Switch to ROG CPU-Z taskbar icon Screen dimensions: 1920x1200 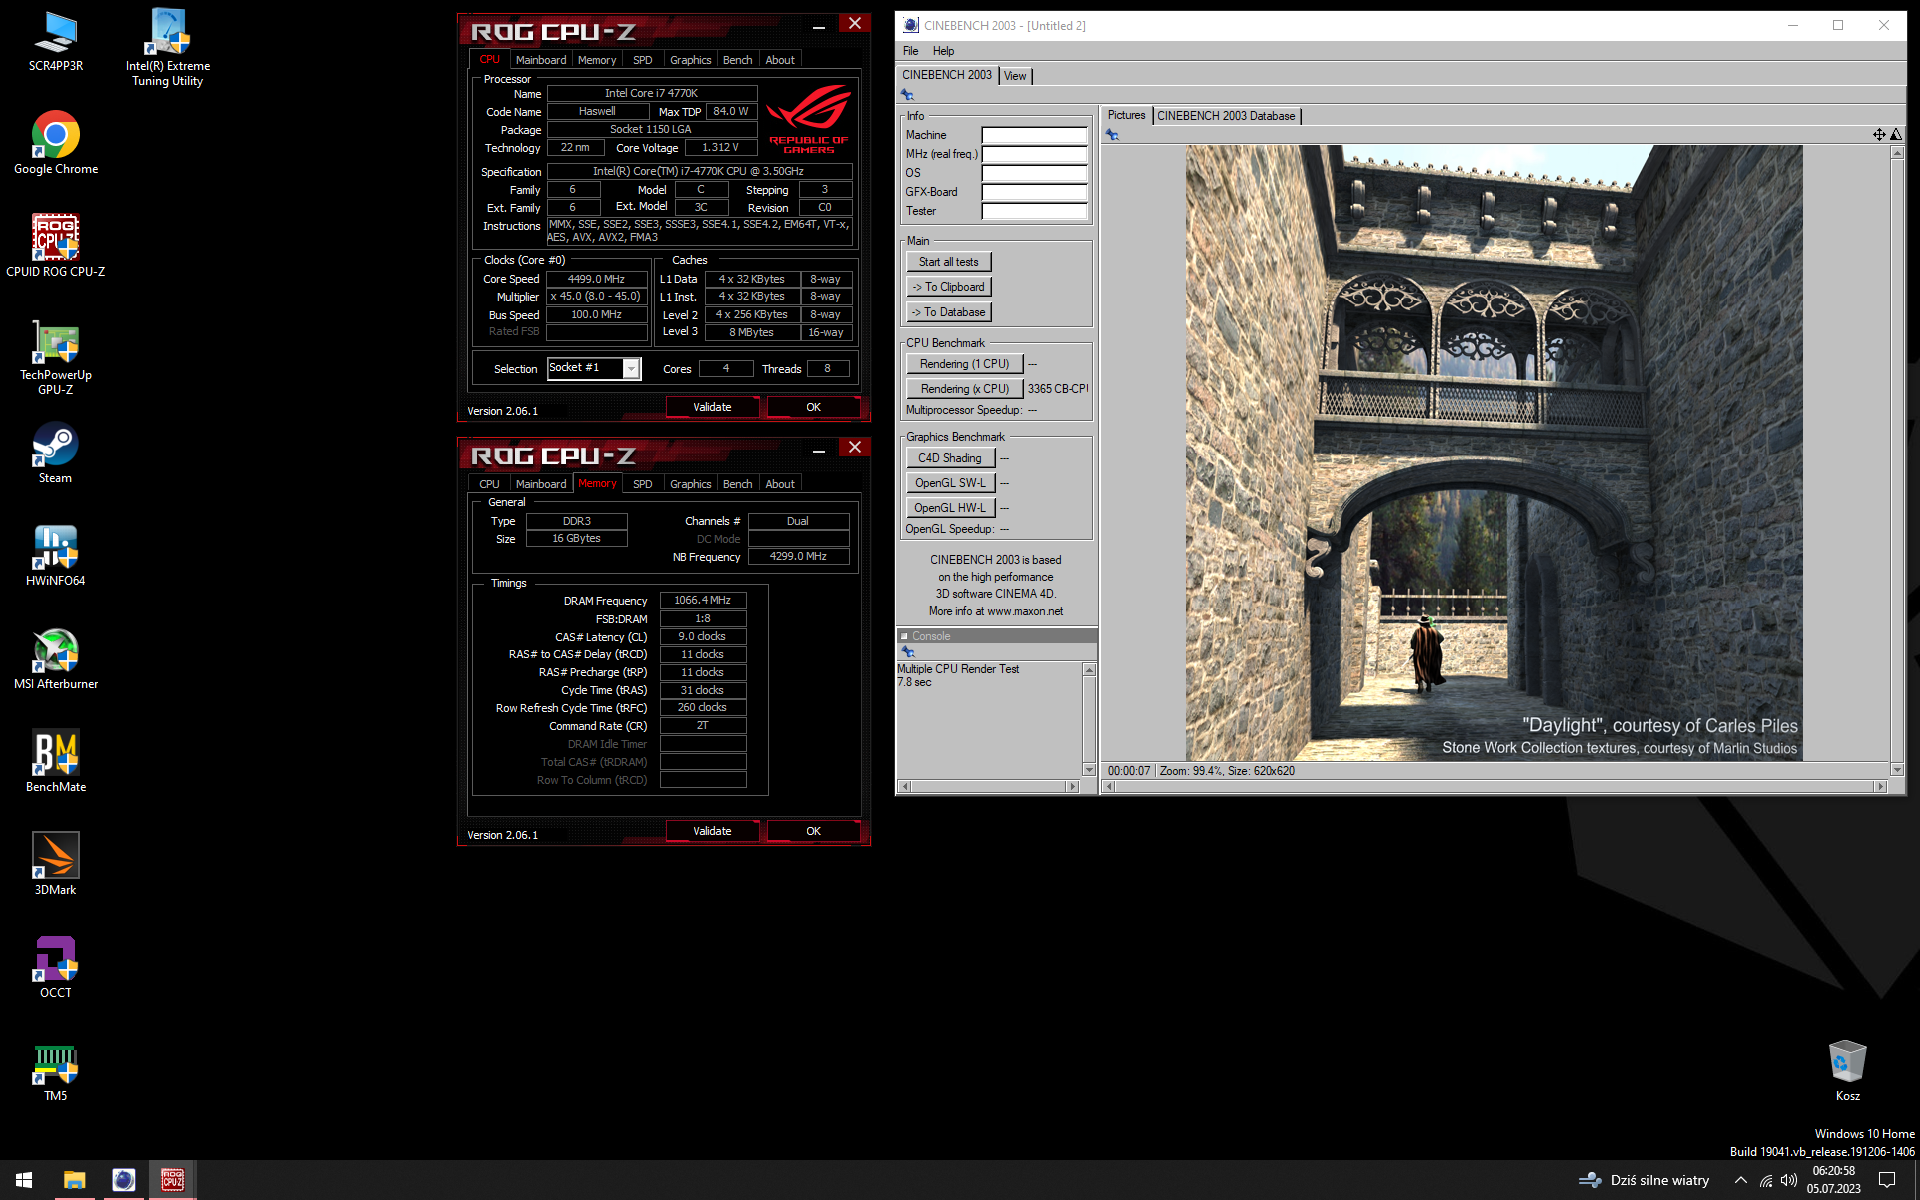pyautogui.click(x=173, y=1180)
